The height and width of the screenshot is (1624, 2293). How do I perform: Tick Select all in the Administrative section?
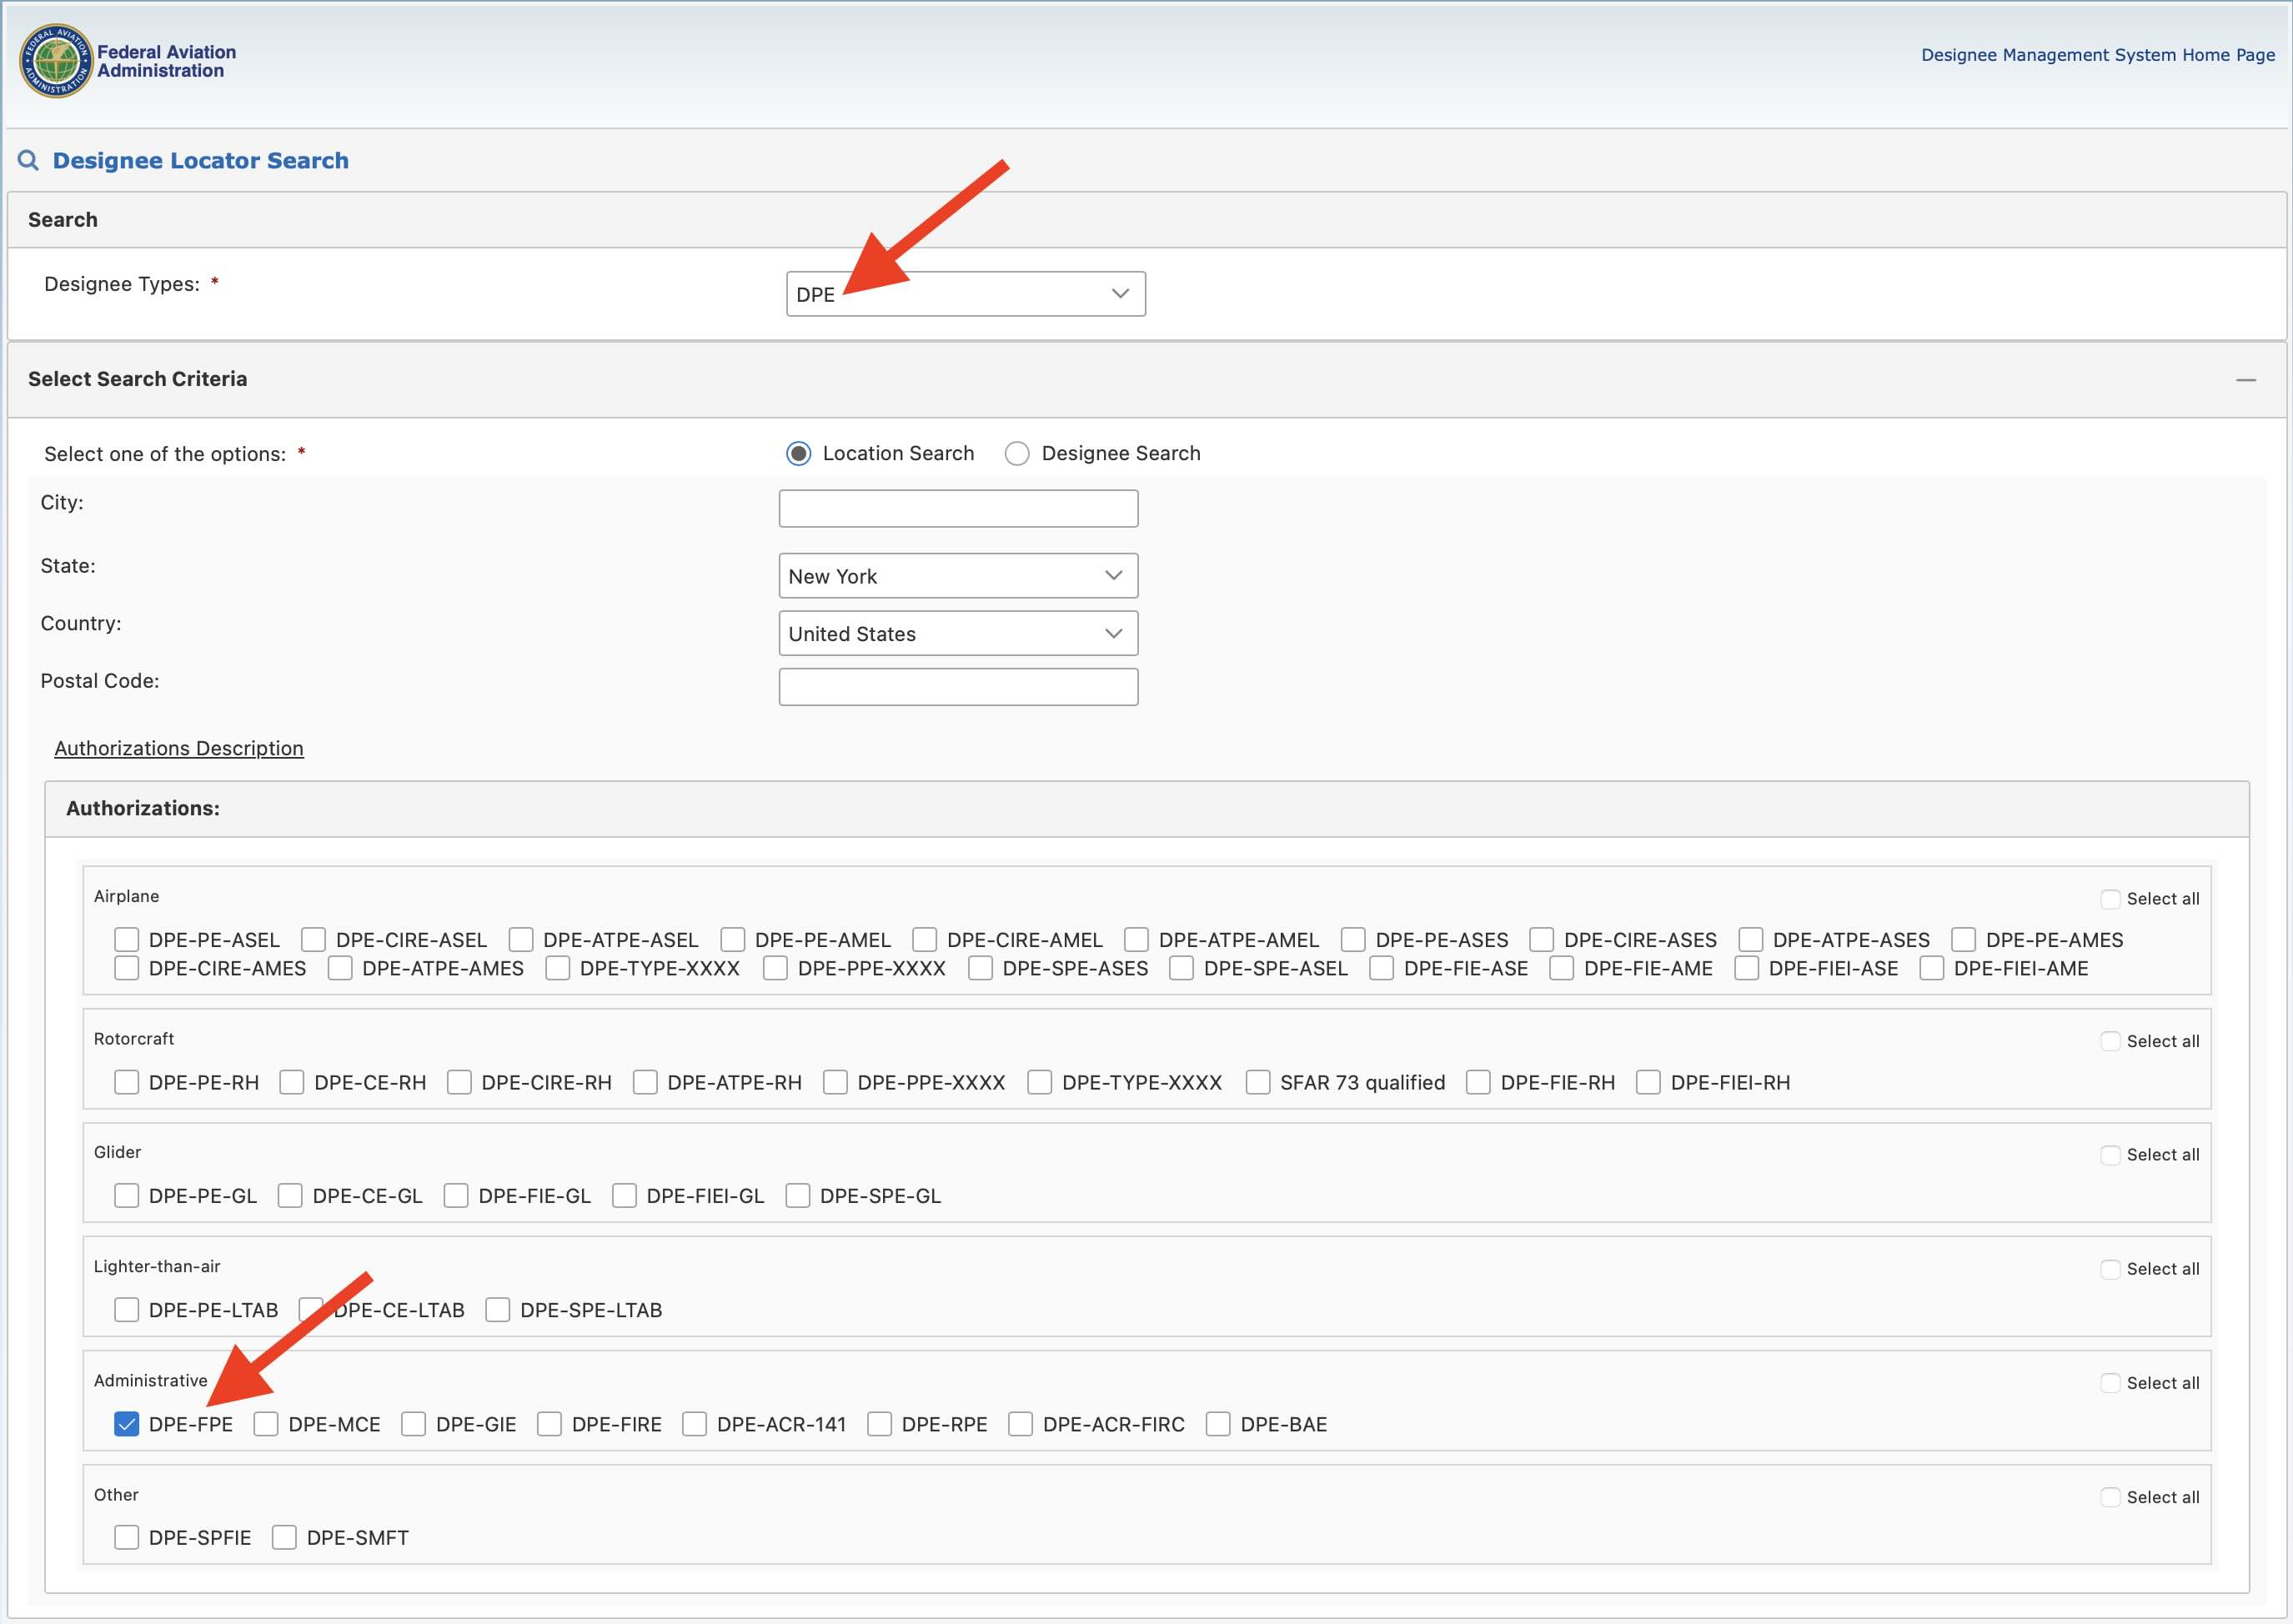pyautogui.click(x=2110, y=1383)
